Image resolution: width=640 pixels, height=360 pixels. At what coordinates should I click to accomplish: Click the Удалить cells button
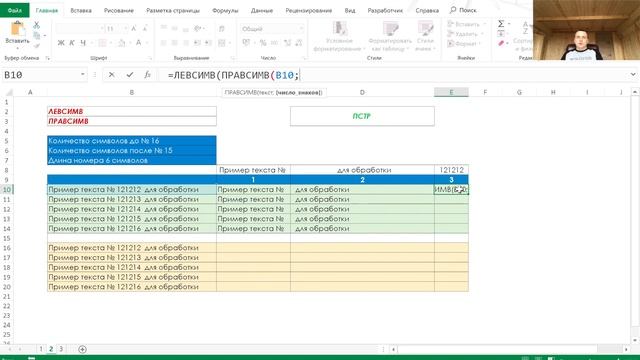(x=465, y=34)
